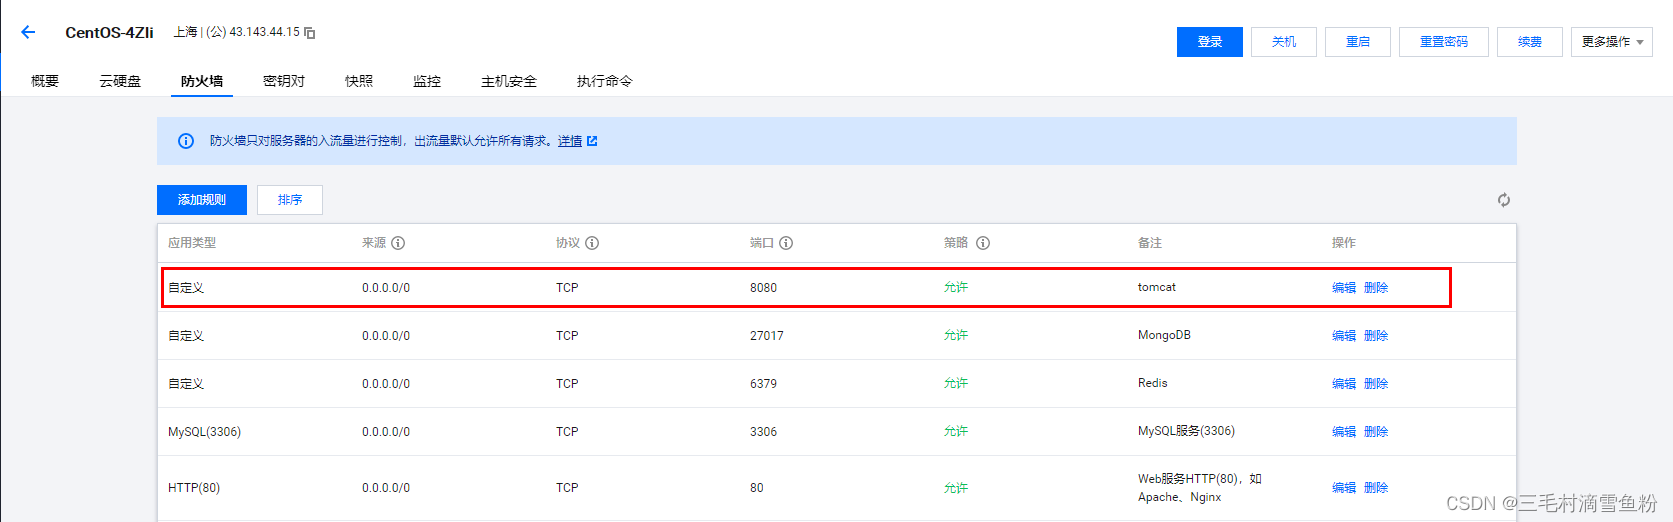The image size is (1673, 522).
Task: Open the 快照 tab
Action: click(x=359, y=81)
